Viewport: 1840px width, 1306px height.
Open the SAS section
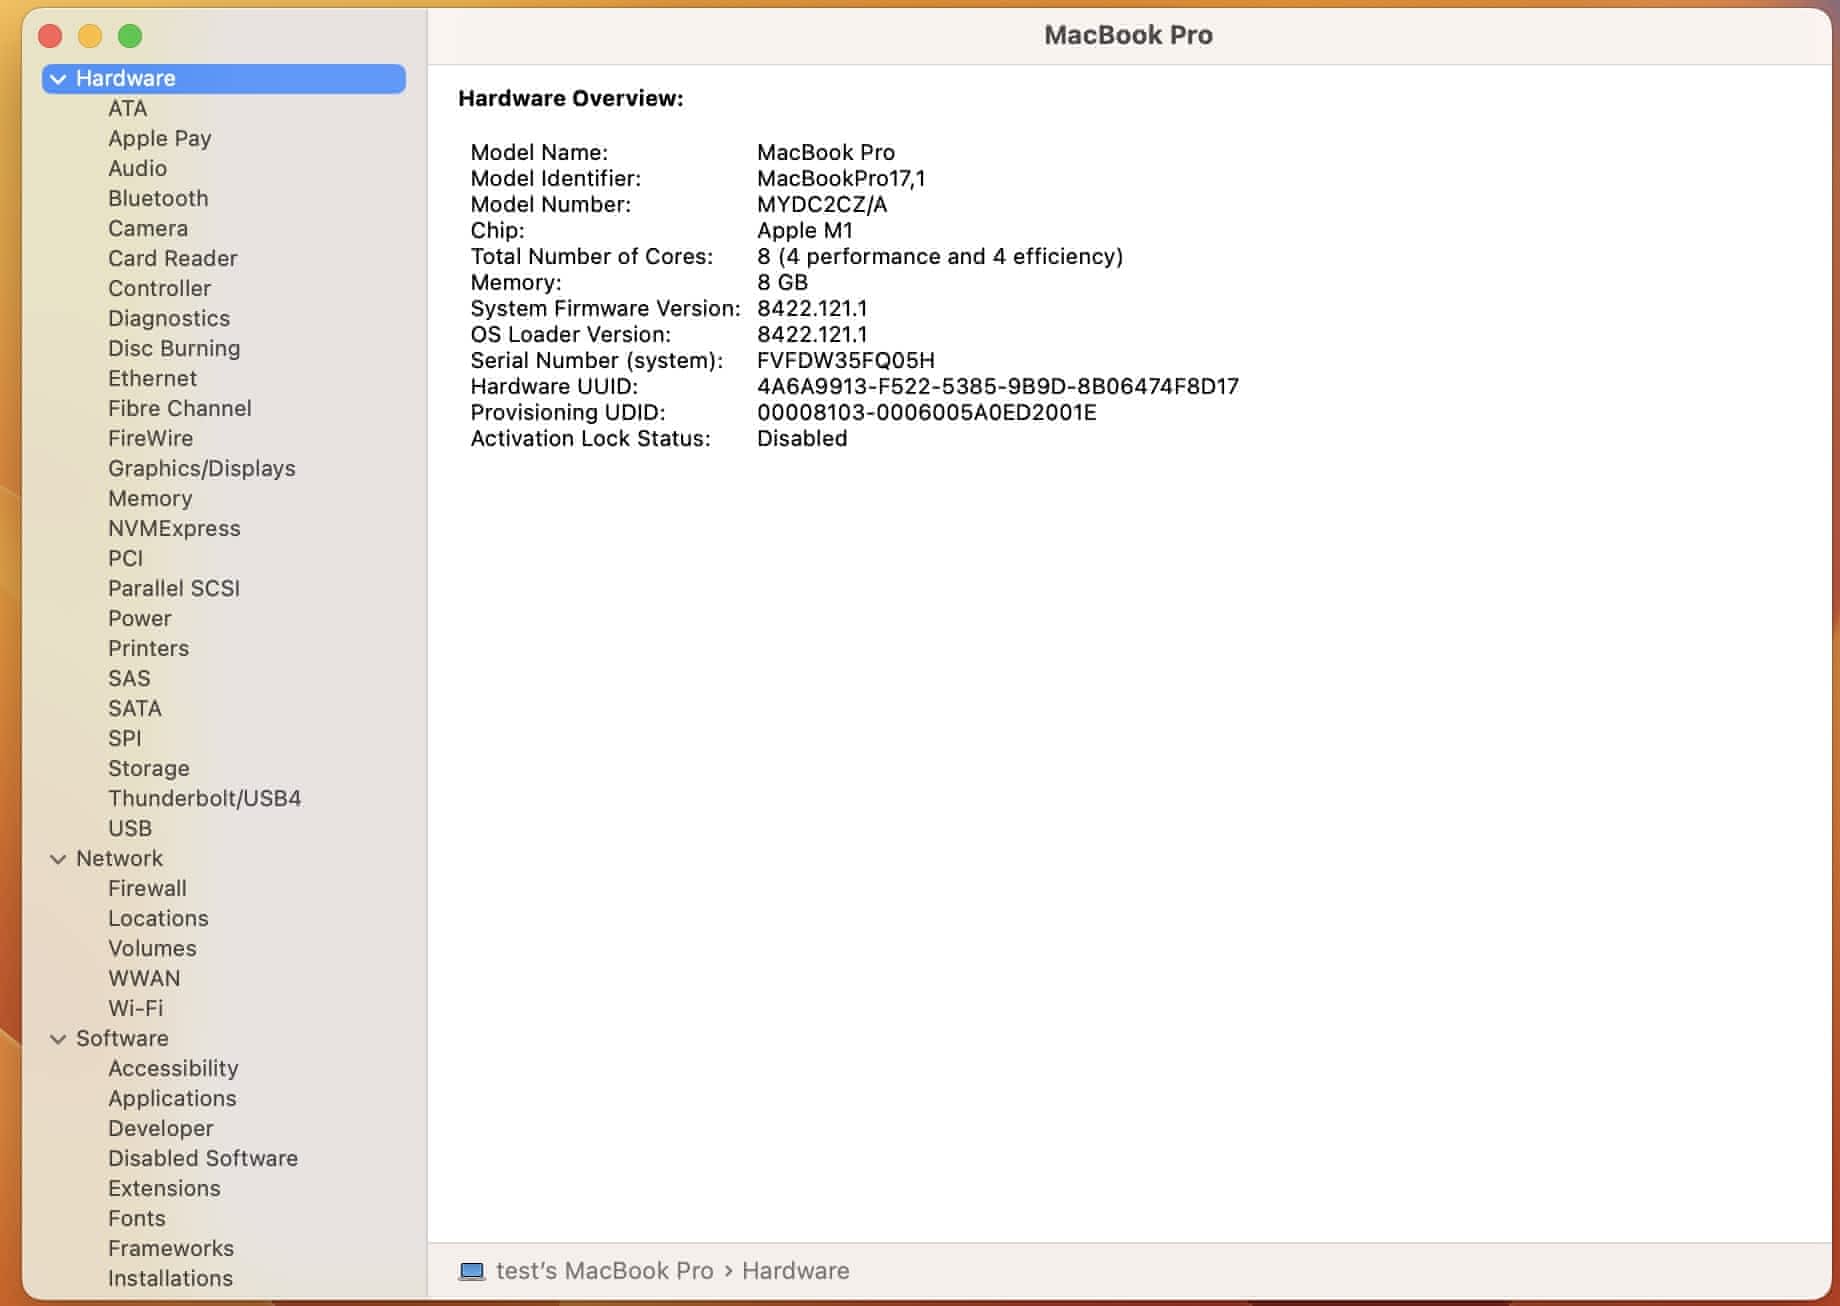pyautogui.click(x=129, y=678)
